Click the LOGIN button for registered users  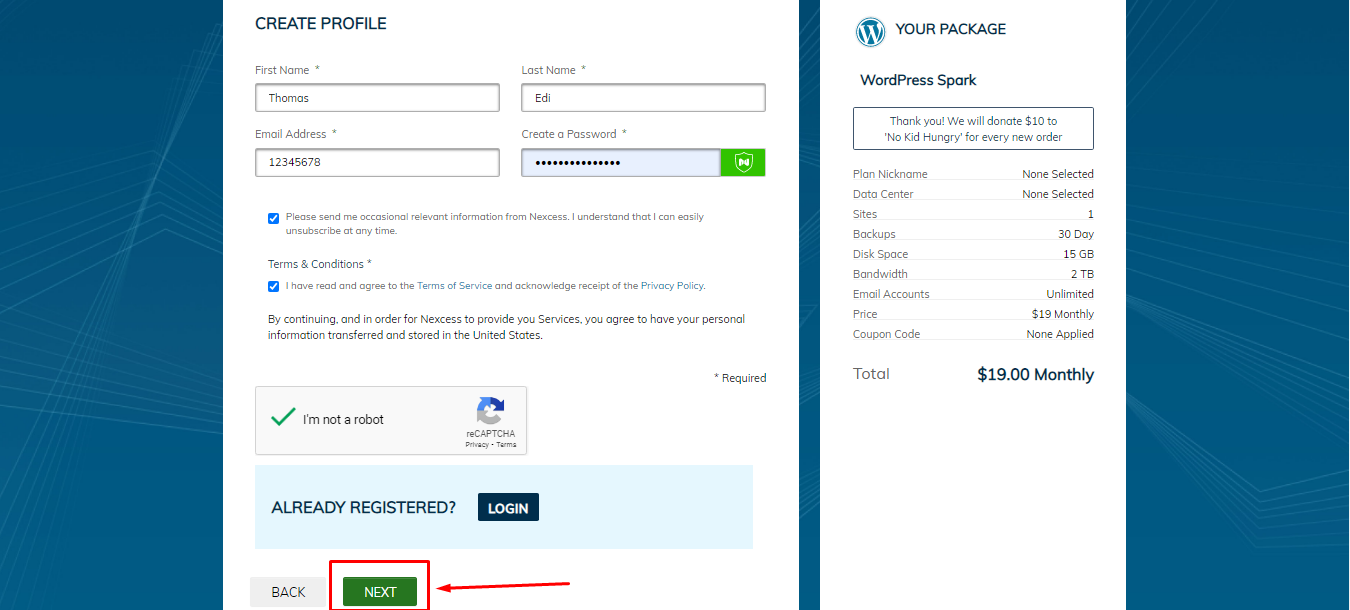point(508,507)
